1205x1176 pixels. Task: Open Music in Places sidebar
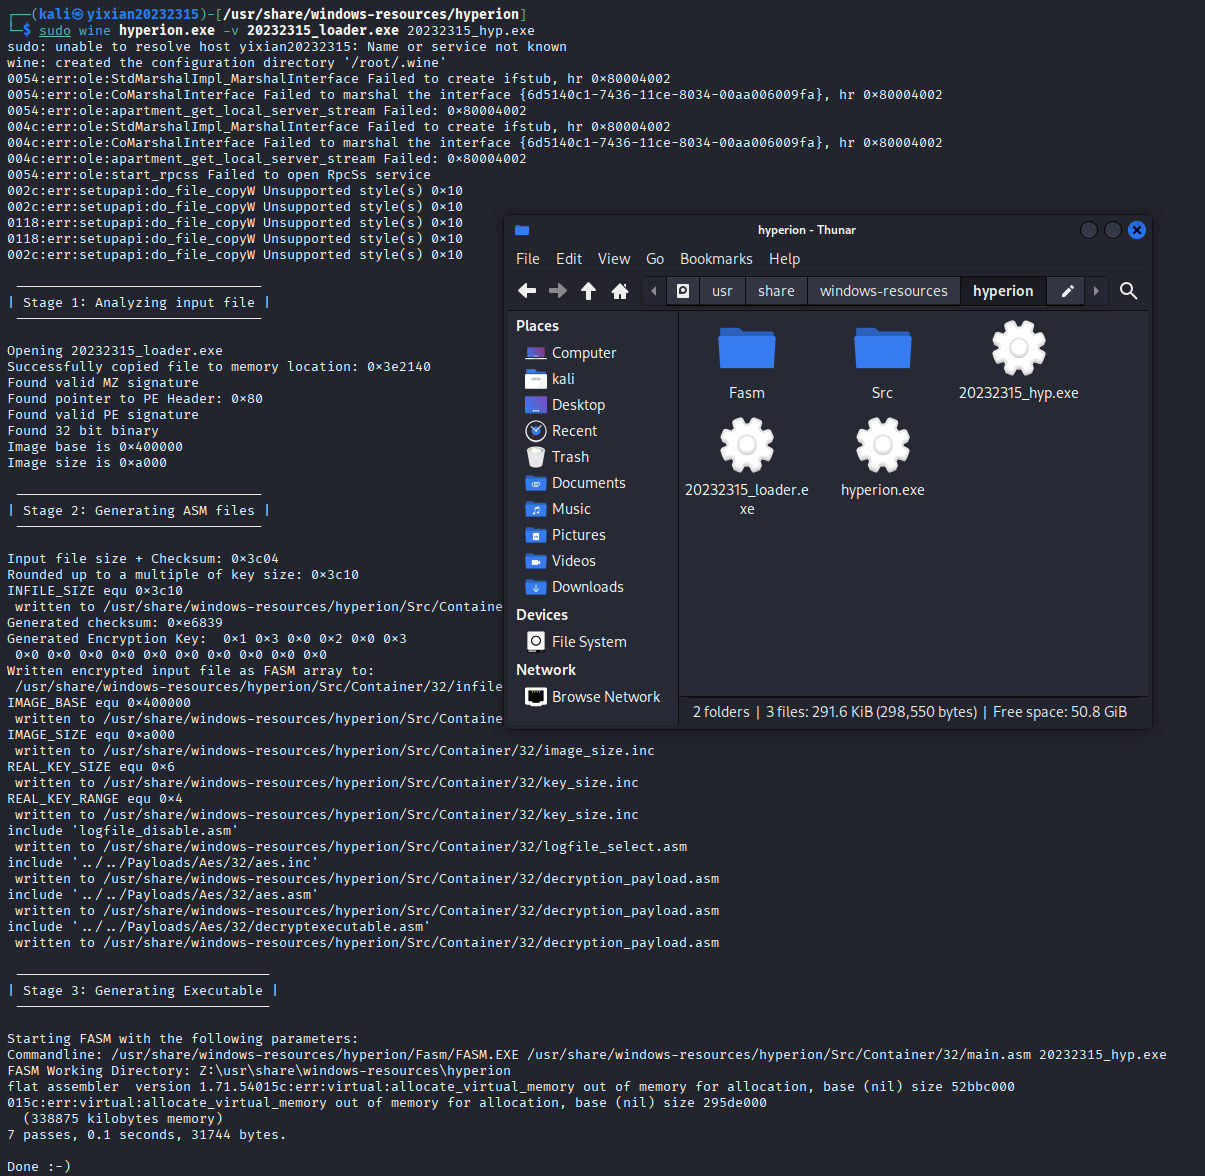pyautogui.click(x=571, y=509)
